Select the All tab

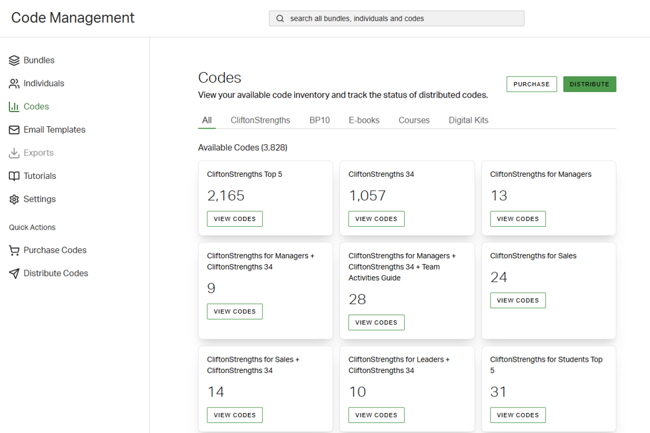pos(207,120)
